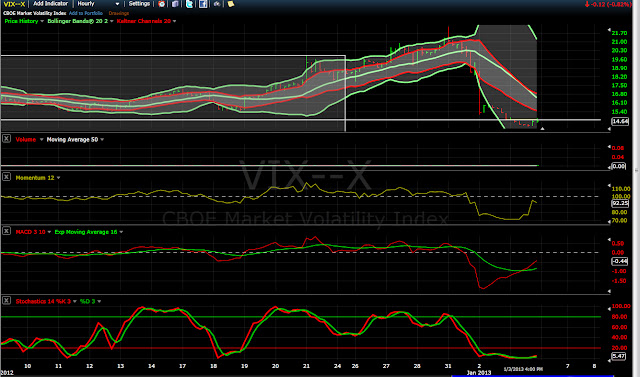This screenshot has height=377, width=640.
Task: Expand the Bollinger Bands 20 2 options
Action: 111,21
